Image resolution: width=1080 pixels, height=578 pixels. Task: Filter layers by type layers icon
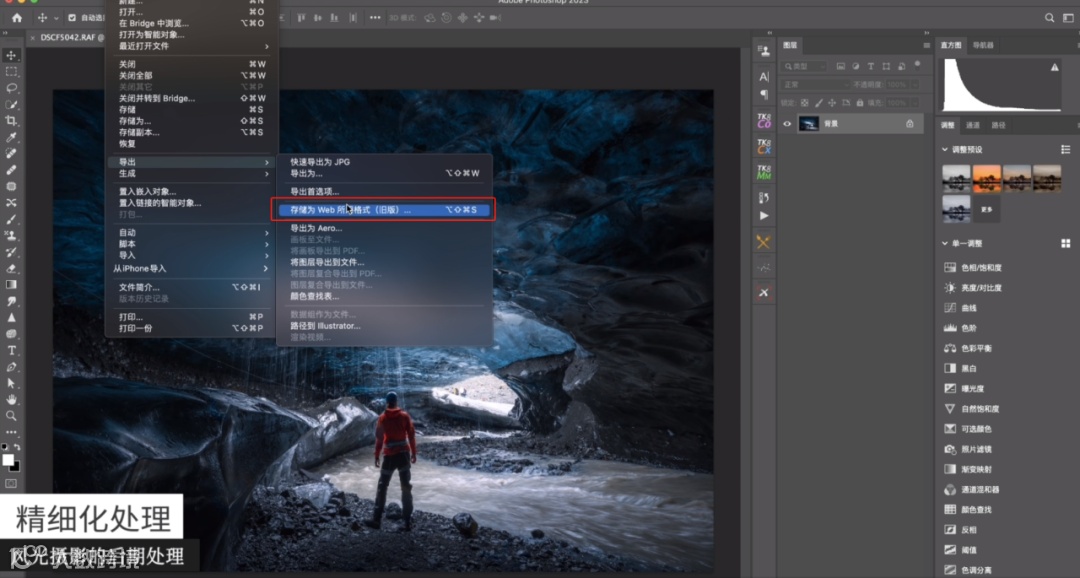pos(871,66)
